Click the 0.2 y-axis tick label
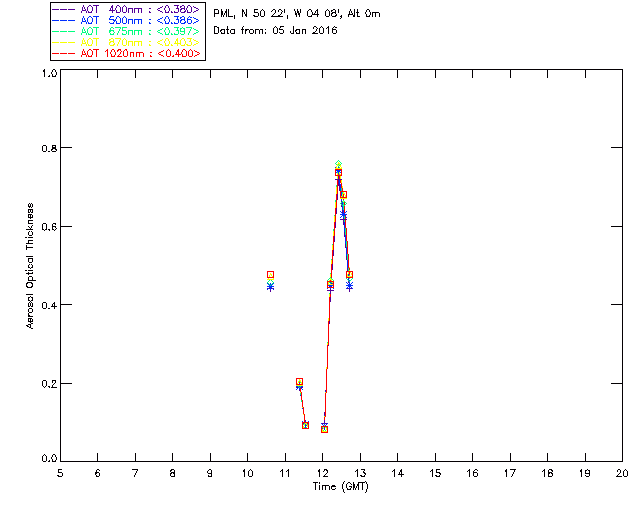This screenshot has width=640, height=512. pos(49,384)
